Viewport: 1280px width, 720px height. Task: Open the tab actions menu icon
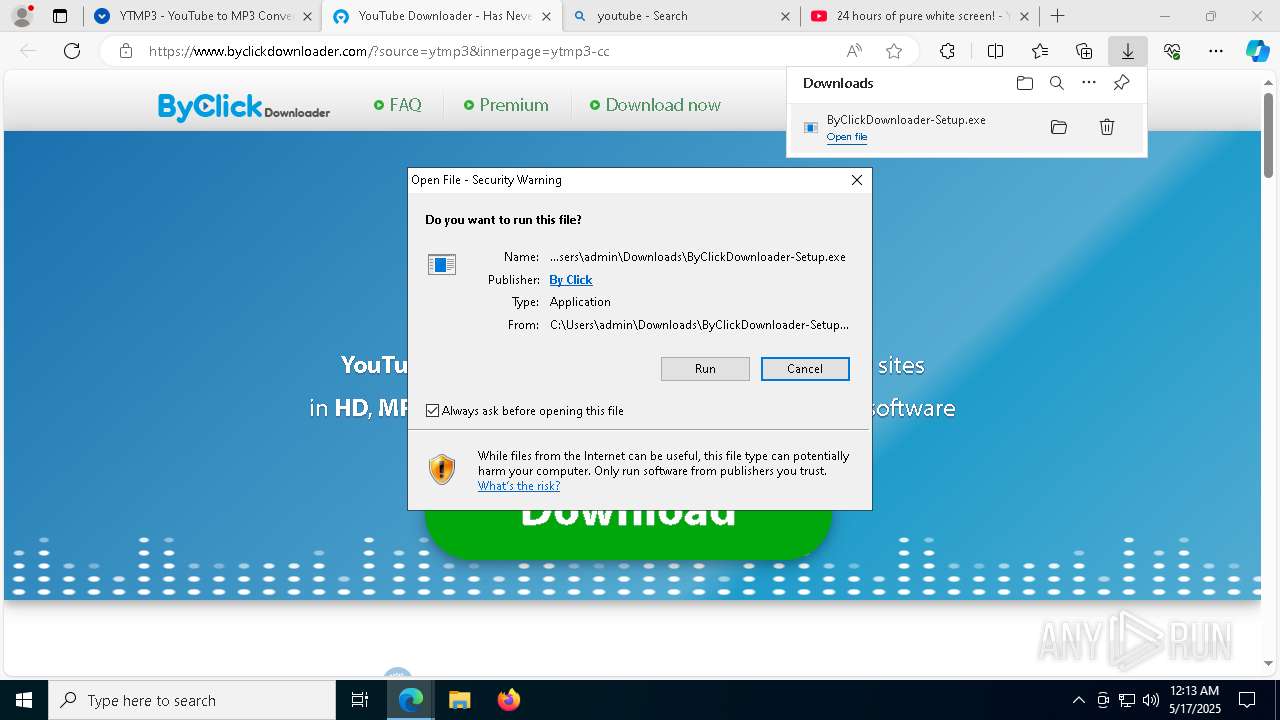(60, 16)
